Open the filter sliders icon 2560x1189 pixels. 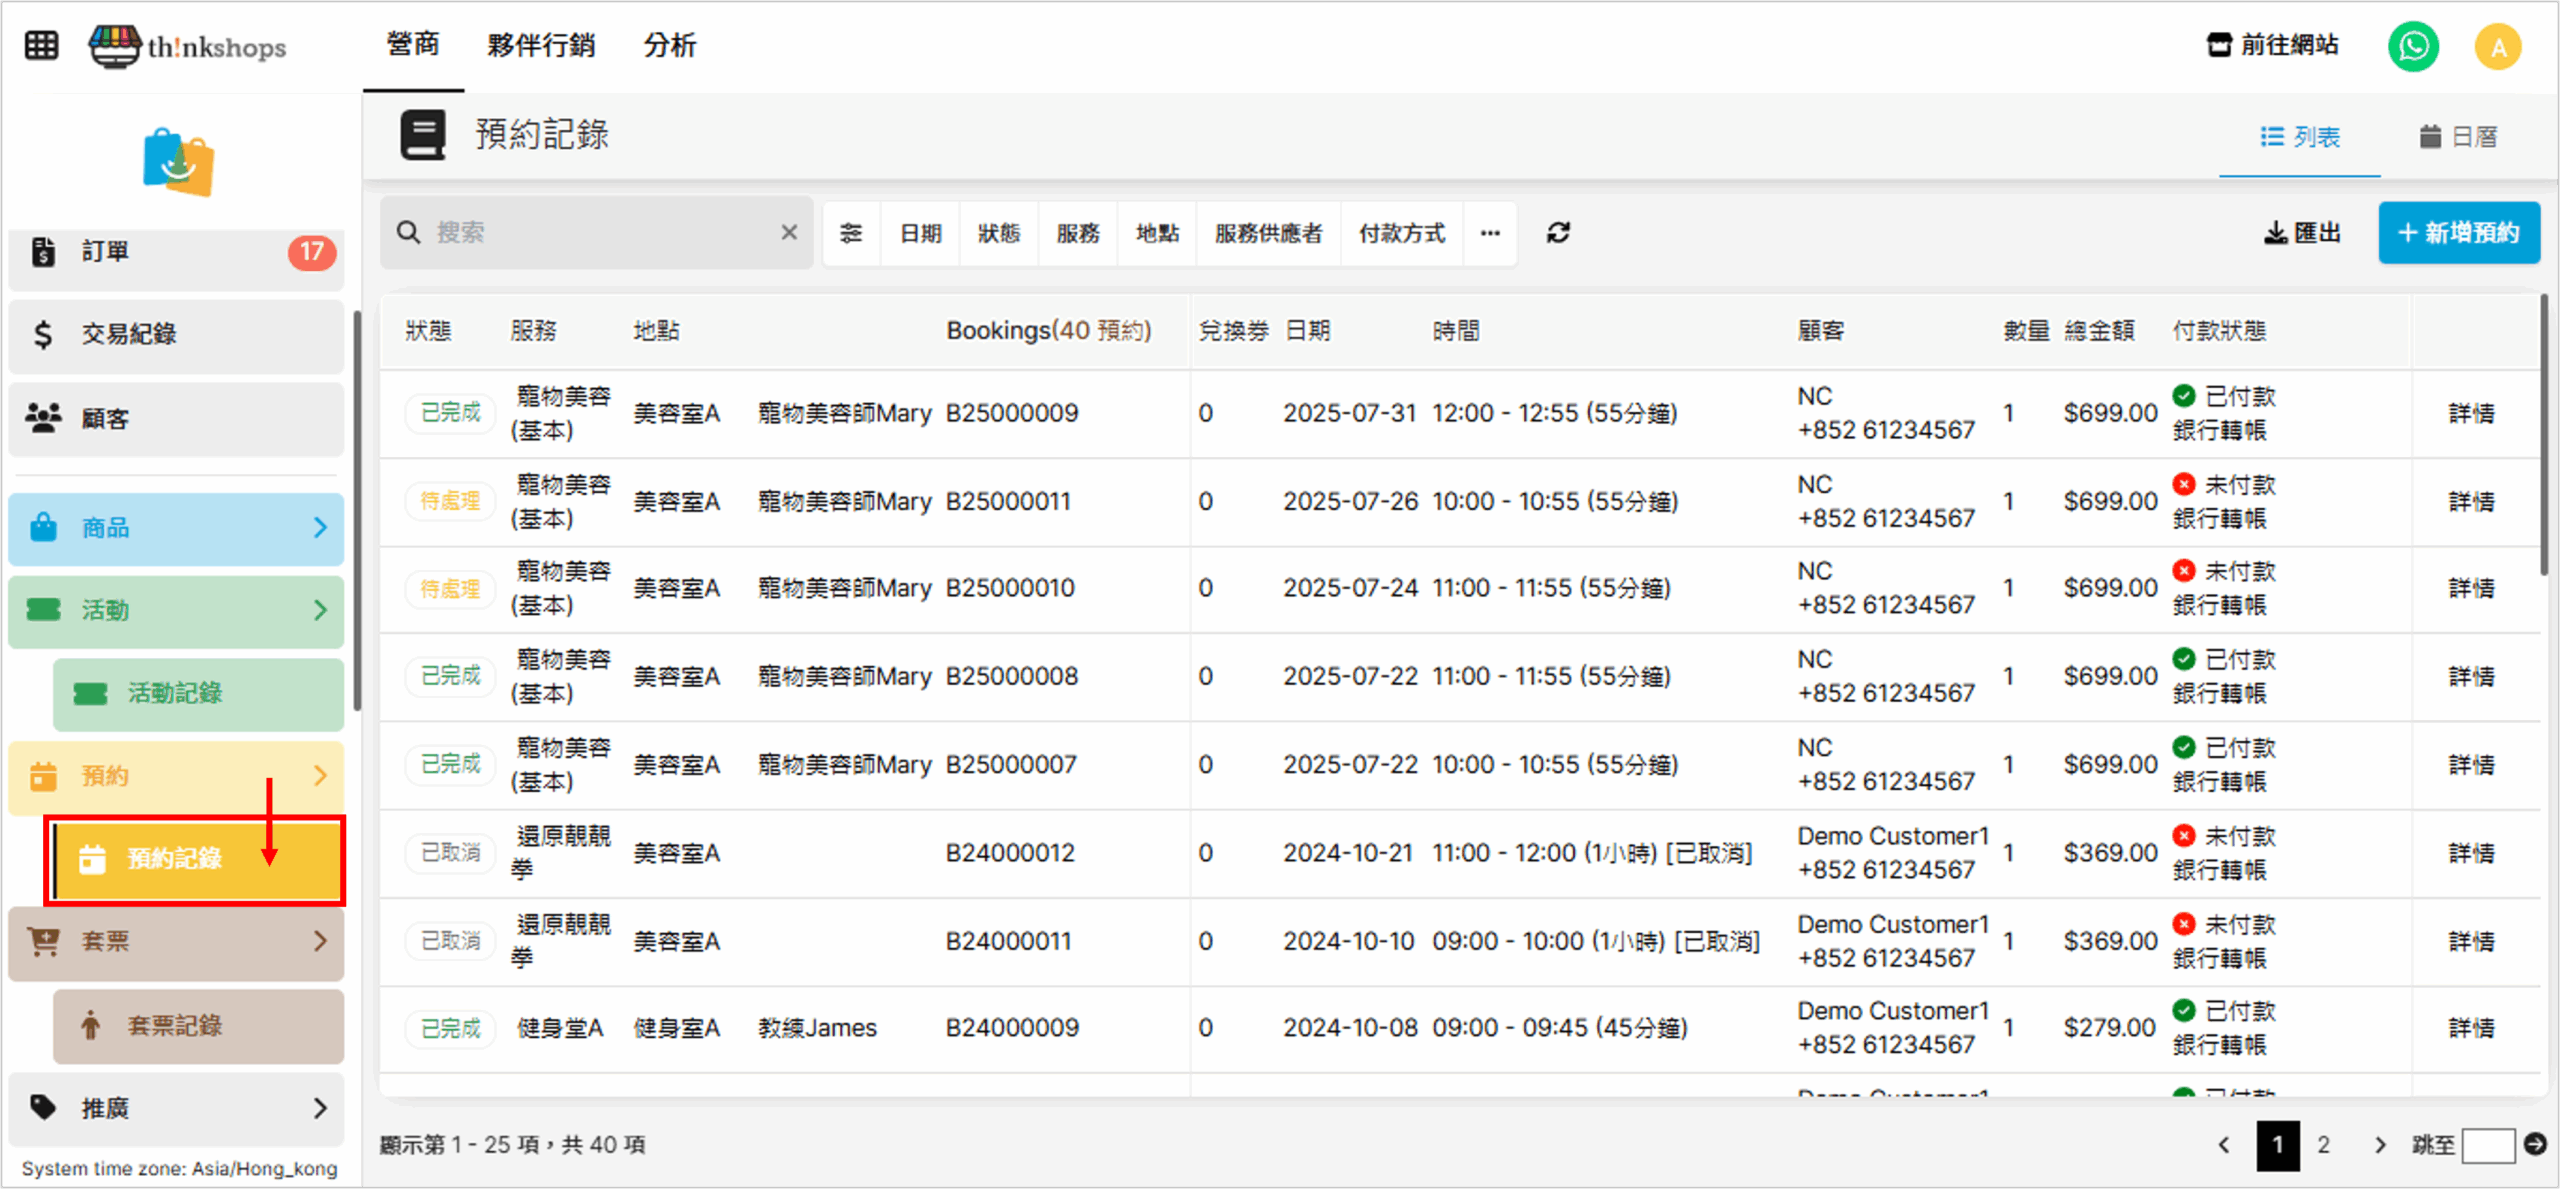851,233
